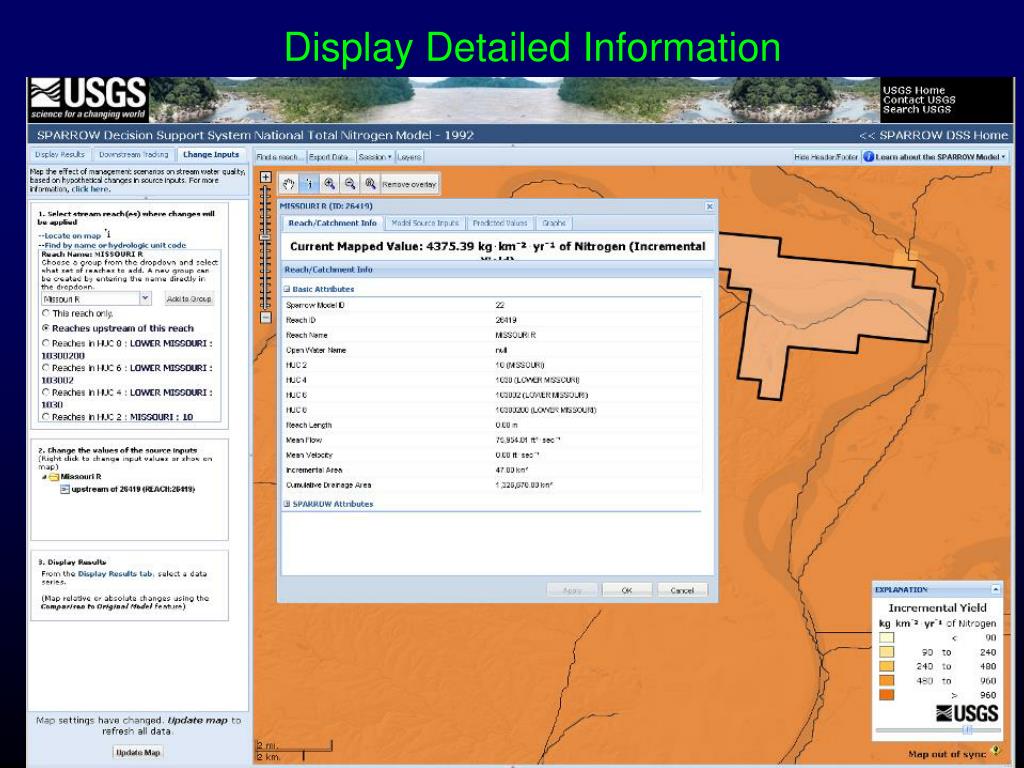1024x768 pixels.
Task: Click the legend opacity slider handle
Action: point(968,730)
